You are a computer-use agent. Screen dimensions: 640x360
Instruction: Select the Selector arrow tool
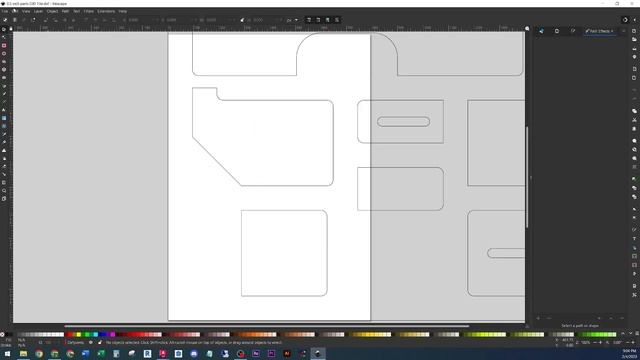[4, 29]
